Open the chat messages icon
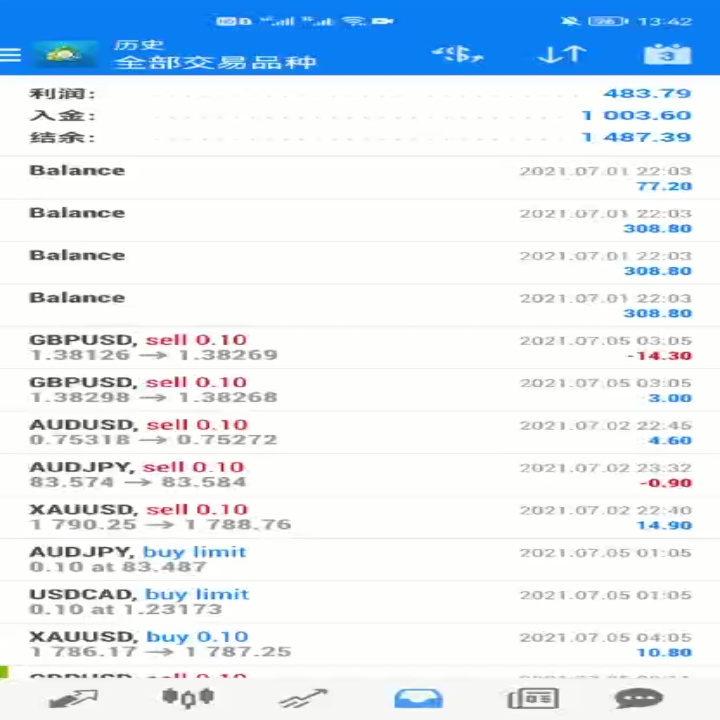Viewport: 720px width, 720px height. (x=639, y=698)
